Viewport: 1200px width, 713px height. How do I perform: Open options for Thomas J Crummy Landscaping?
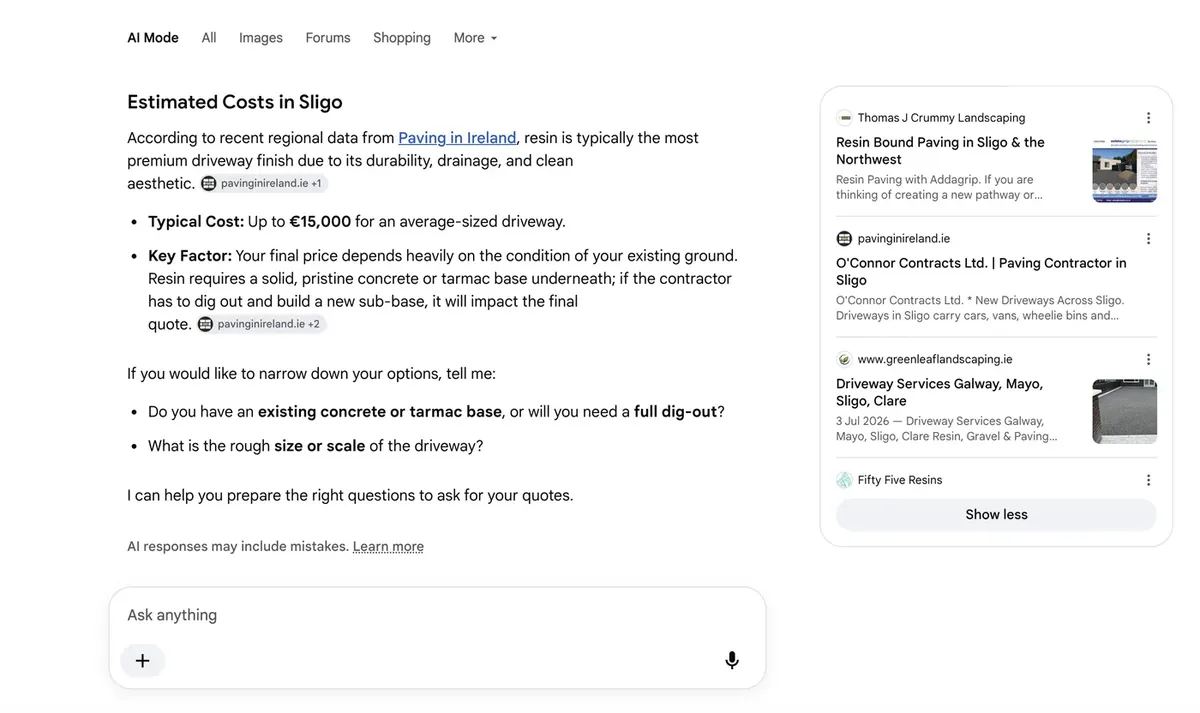coord(1148,118)
